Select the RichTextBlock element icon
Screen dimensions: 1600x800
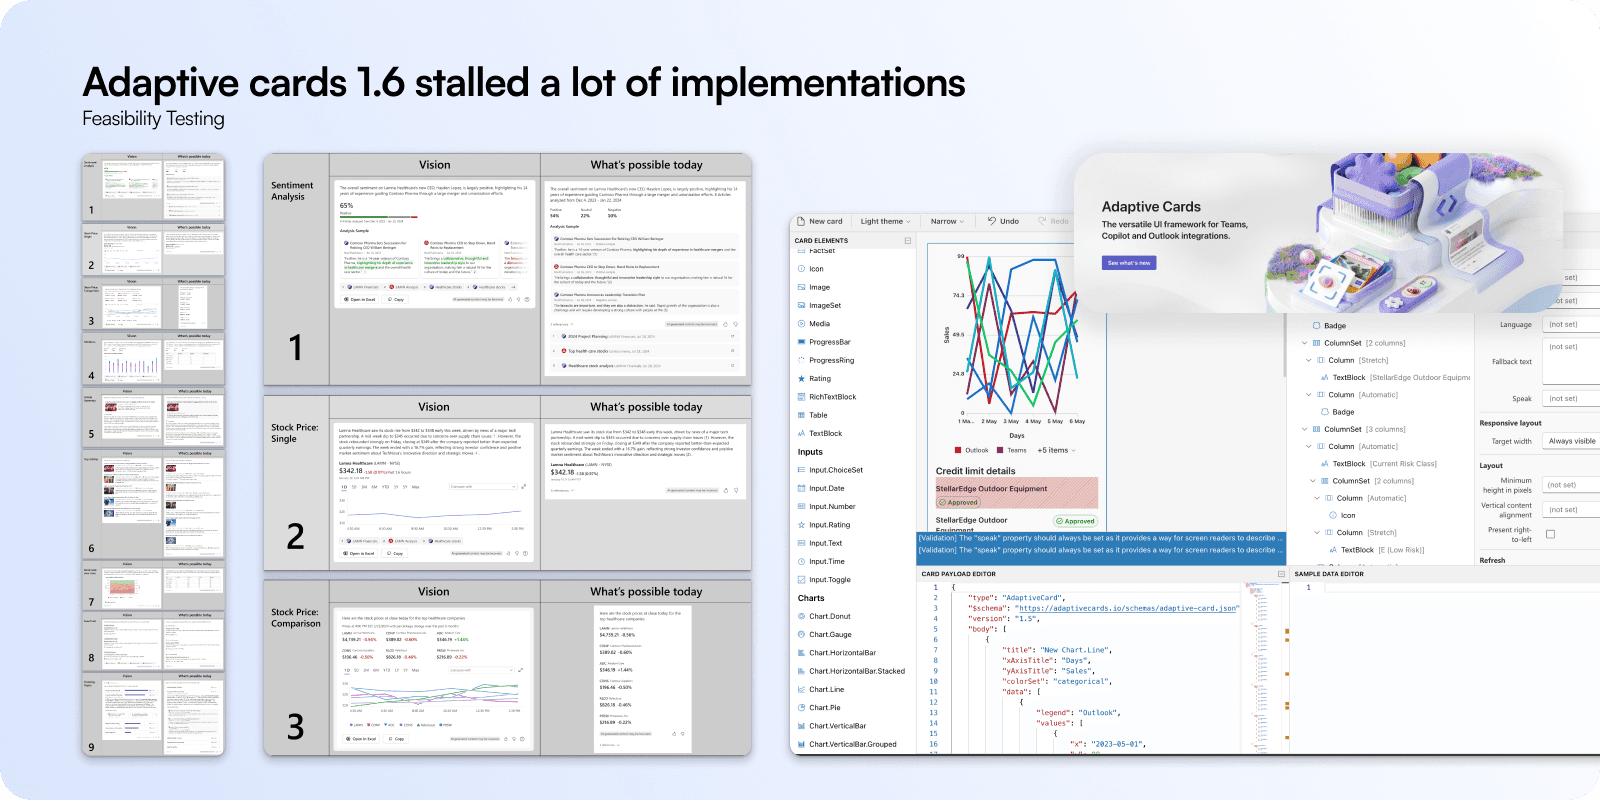pyautogui.click(x=801, y=397)
